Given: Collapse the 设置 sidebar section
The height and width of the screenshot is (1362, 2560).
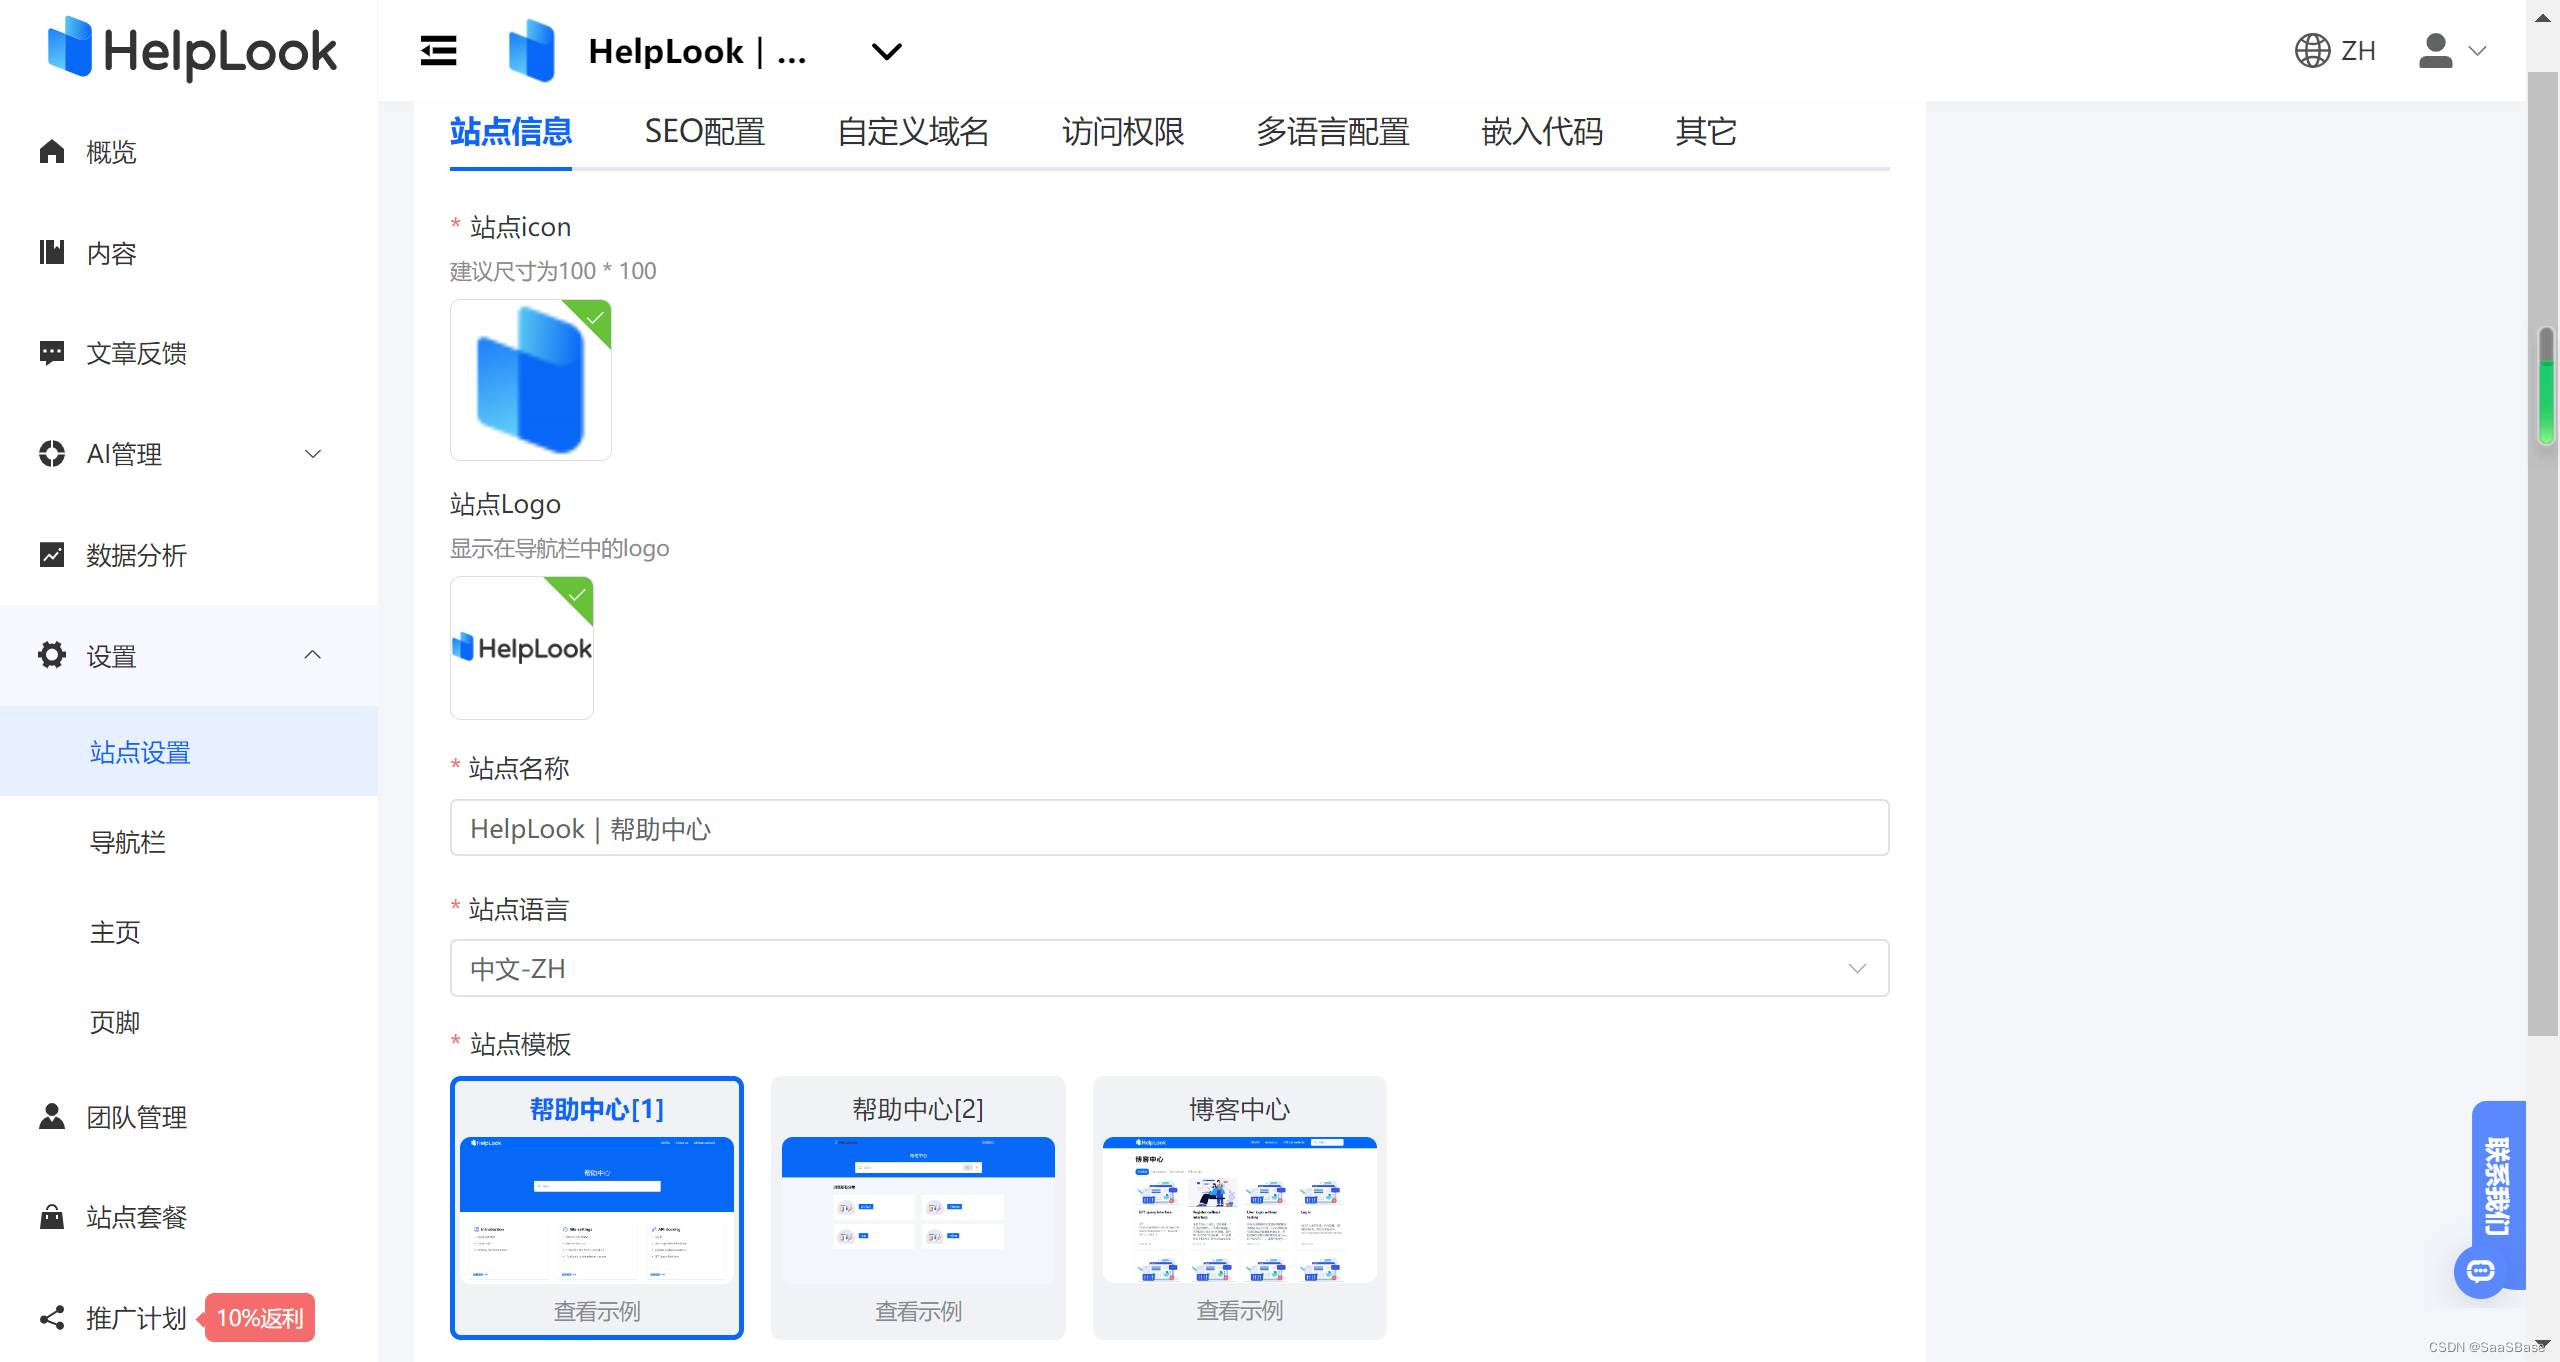Looking at the screenshot, I should (313, 655).
